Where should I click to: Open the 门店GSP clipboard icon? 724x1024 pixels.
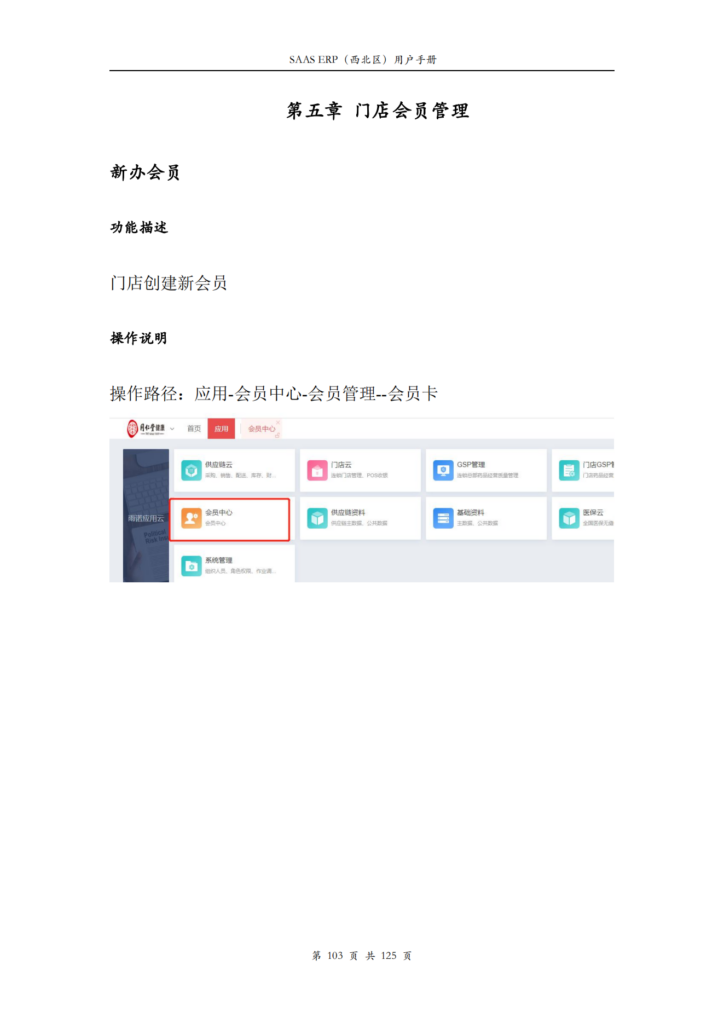(x=569, y=470)
